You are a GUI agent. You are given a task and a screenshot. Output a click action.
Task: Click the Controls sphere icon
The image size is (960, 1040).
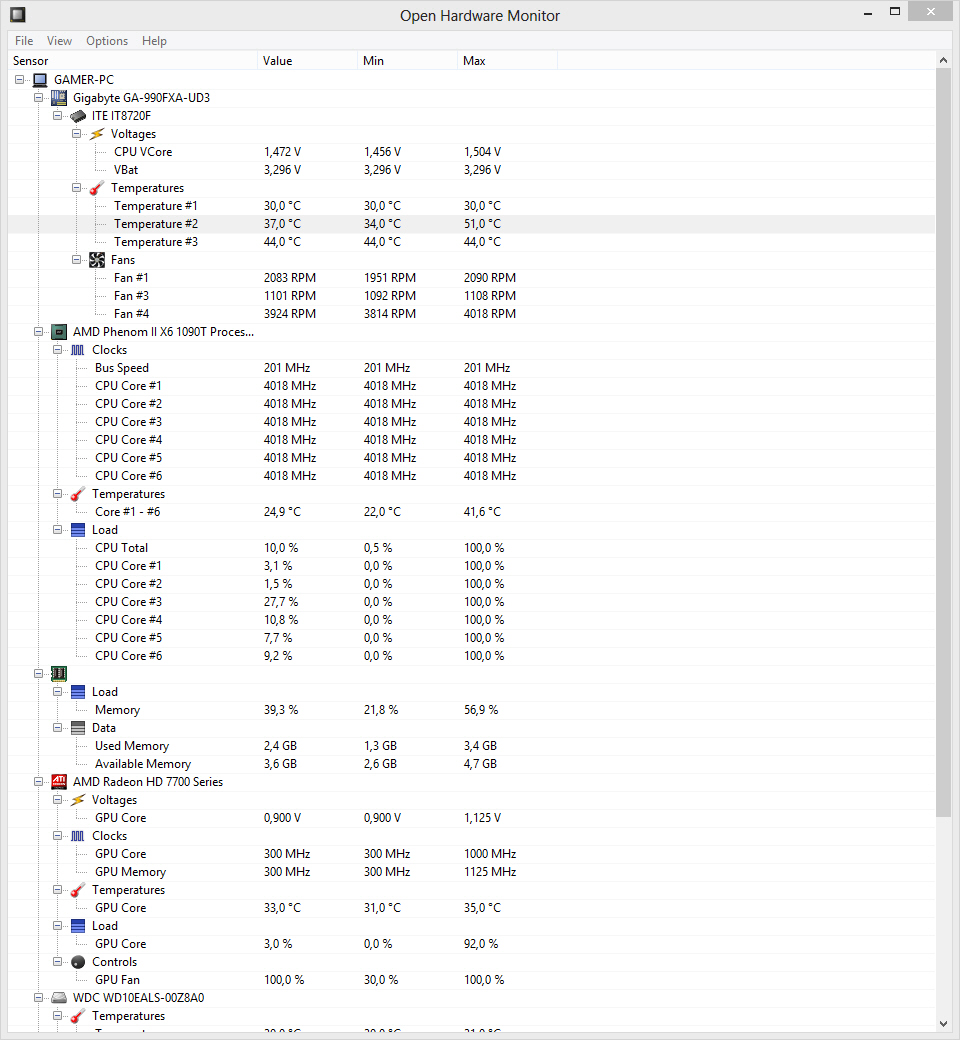coord(78,962)
